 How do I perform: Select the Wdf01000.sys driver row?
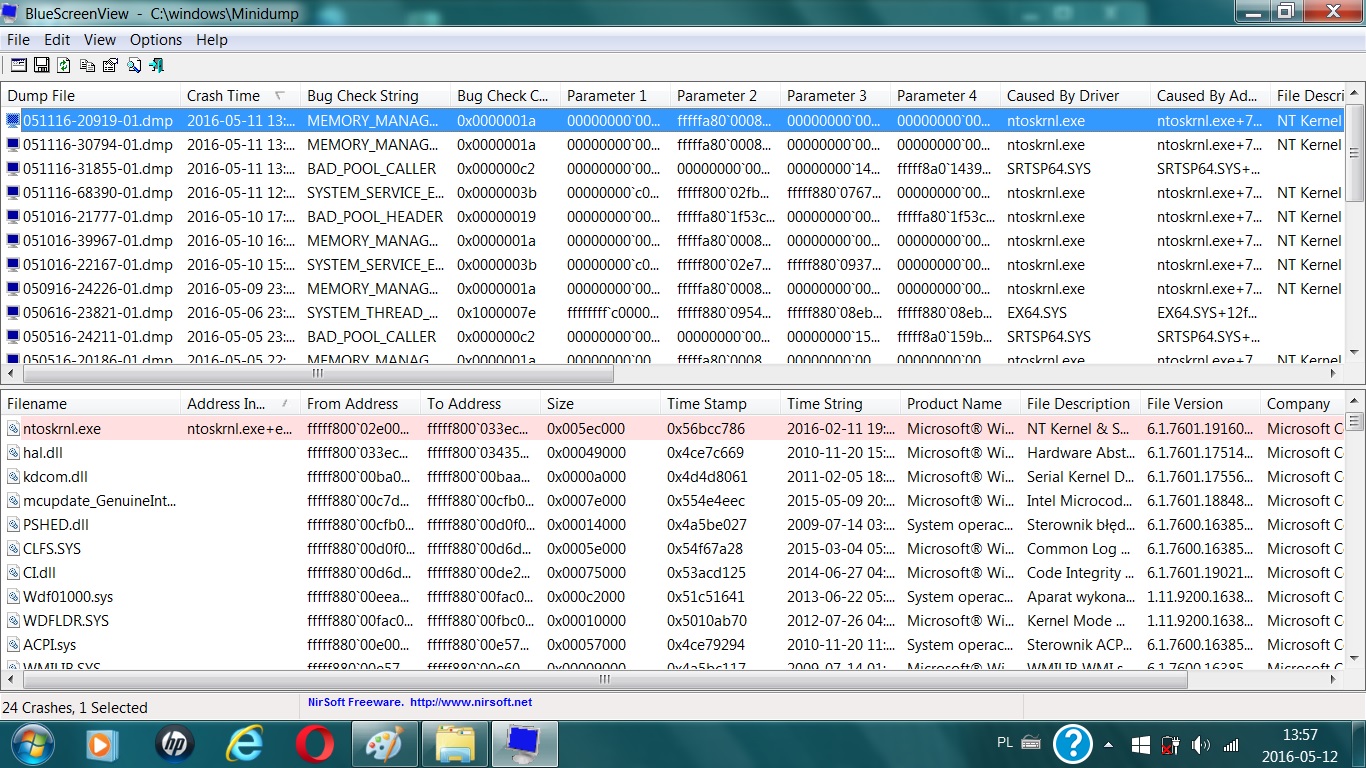point(673,597)
